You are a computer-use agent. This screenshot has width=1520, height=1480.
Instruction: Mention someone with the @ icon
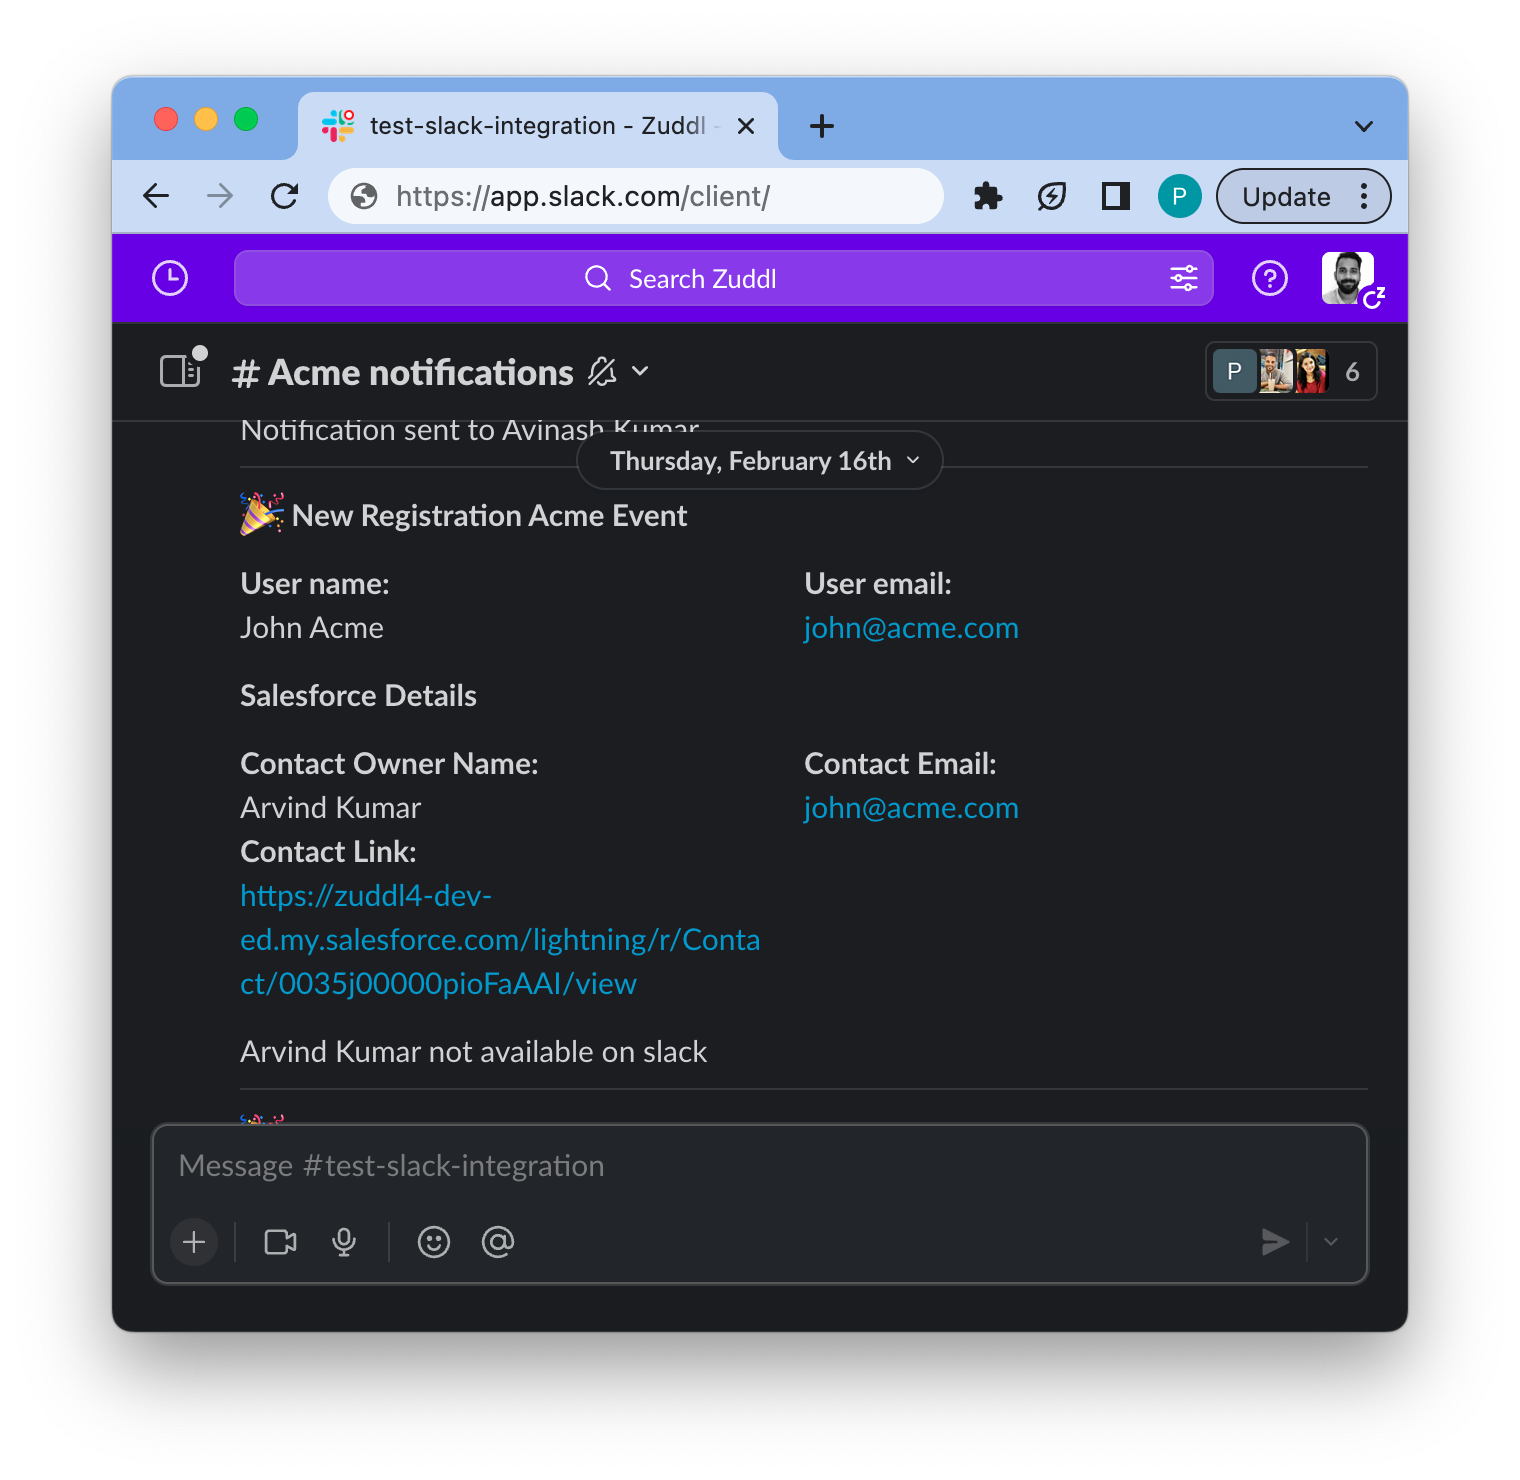497,1242
